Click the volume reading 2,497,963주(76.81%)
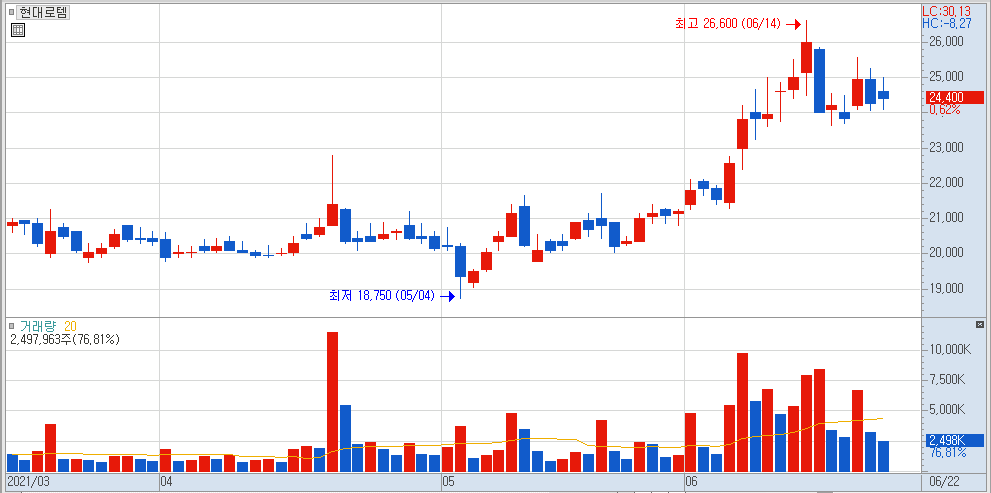Image resolution: width=991 pixels, height=493 pixels. point(65,339)
